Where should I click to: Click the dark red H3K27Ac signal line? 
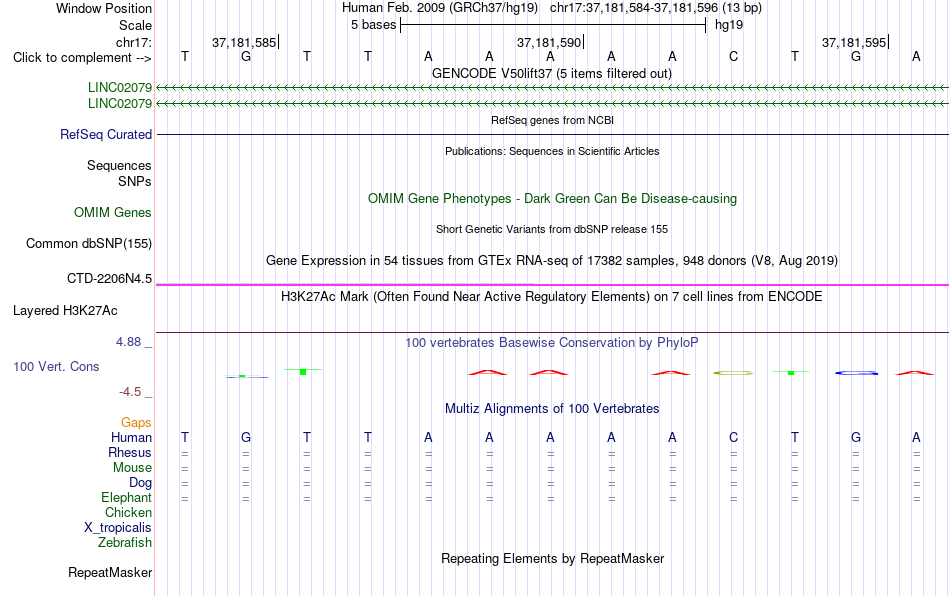pos(552,333)
